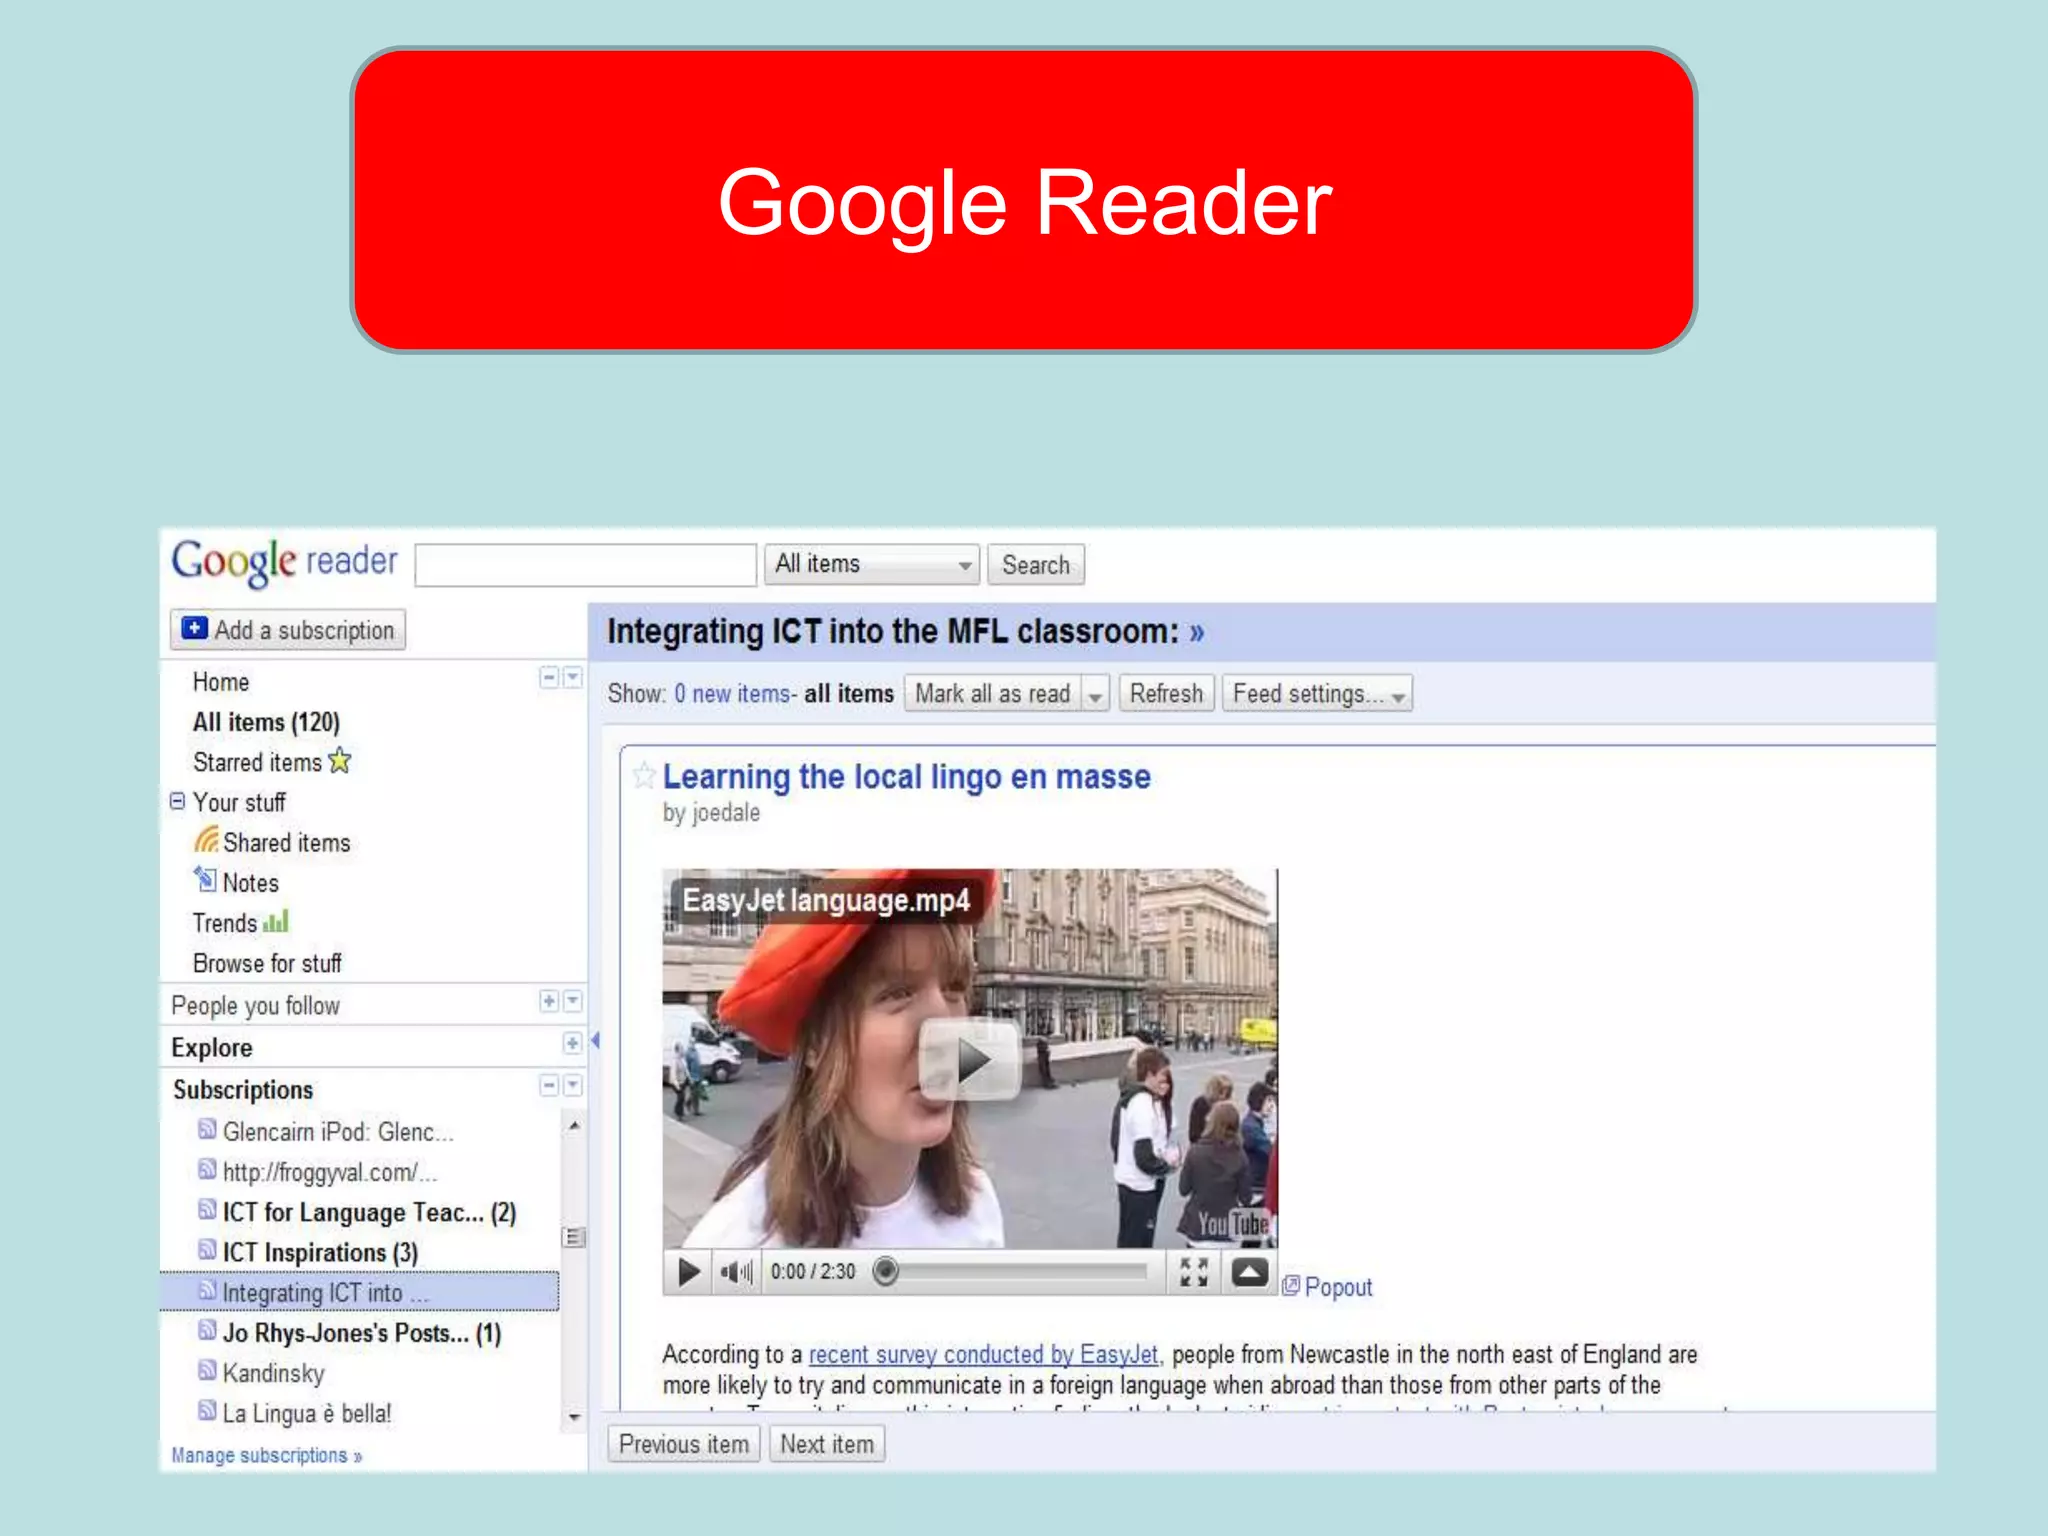
Task: Click the Popout link
Action: click(1327, 1287)
